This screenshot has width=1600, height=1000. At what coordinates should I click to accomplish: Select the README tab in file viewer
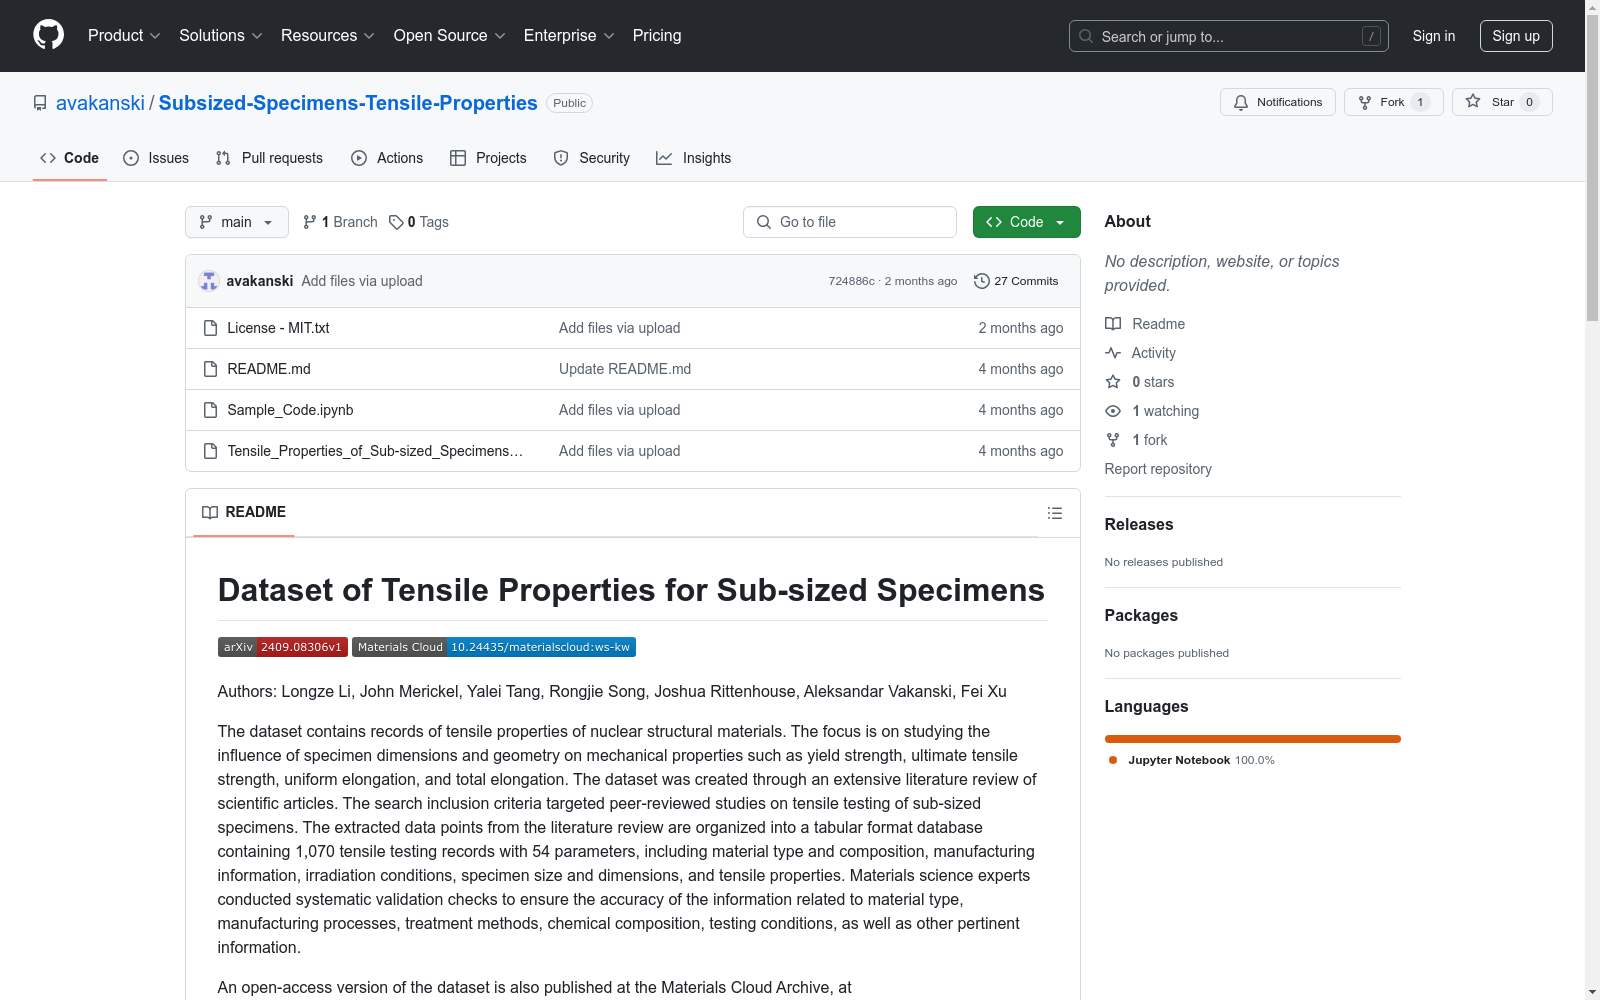pos(244,512)
